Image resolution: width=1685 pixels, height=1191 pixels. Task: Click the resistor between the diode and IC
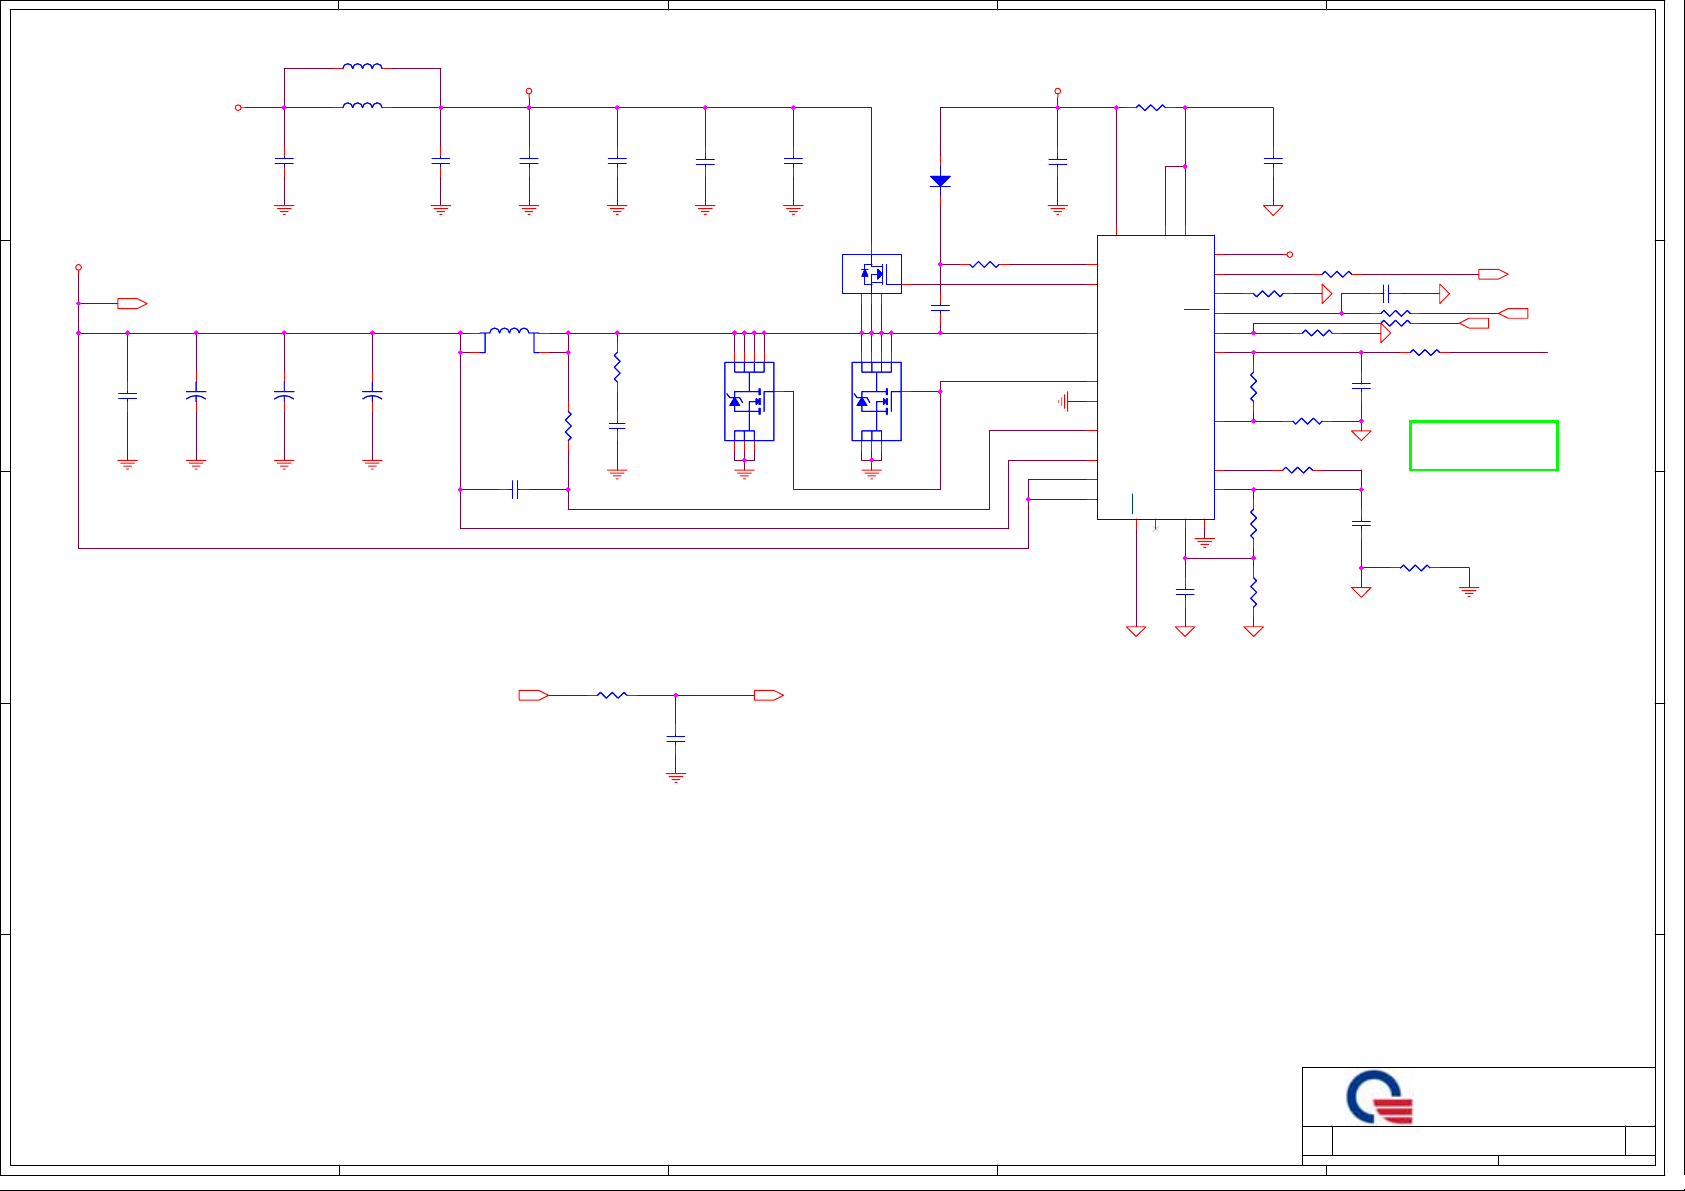985,264
